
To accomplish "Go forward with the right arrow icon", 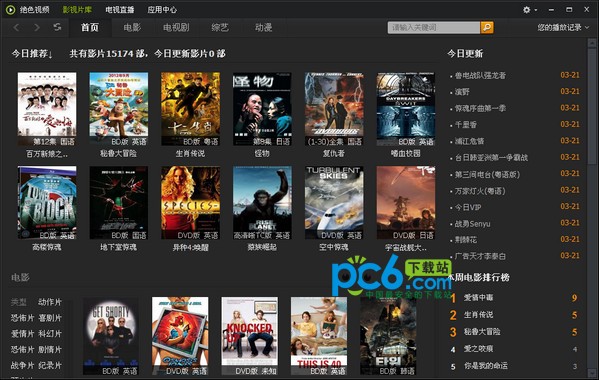I will tap(37, 27).
